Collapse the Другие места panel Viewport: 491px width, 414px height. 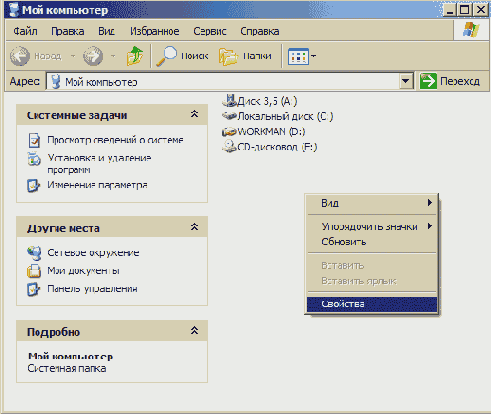click(x=194, y=227)
